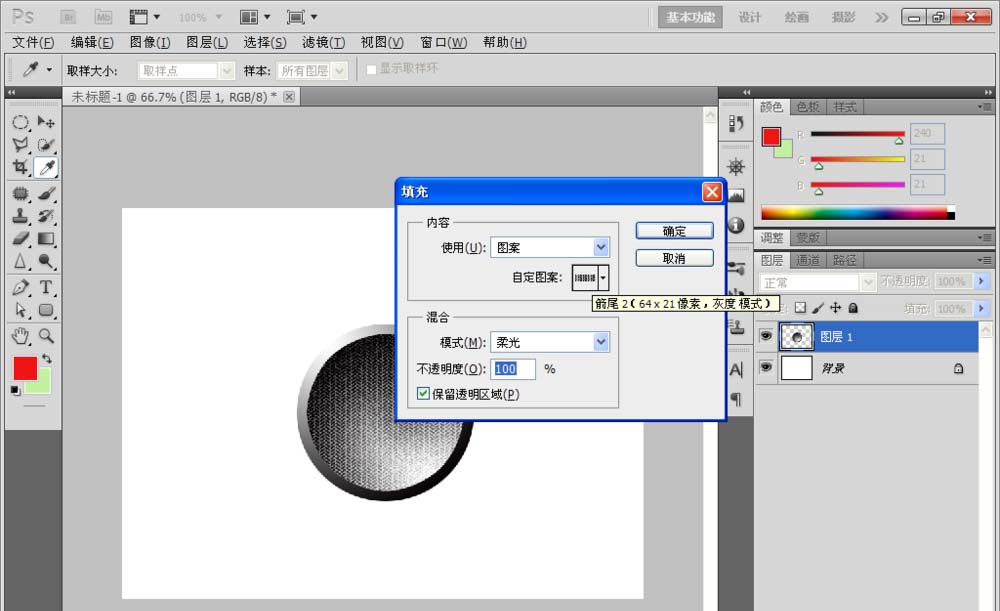Select the Zoom magnifier tool
Viewport: 1000px width, 611px height.
coord(46,335)
